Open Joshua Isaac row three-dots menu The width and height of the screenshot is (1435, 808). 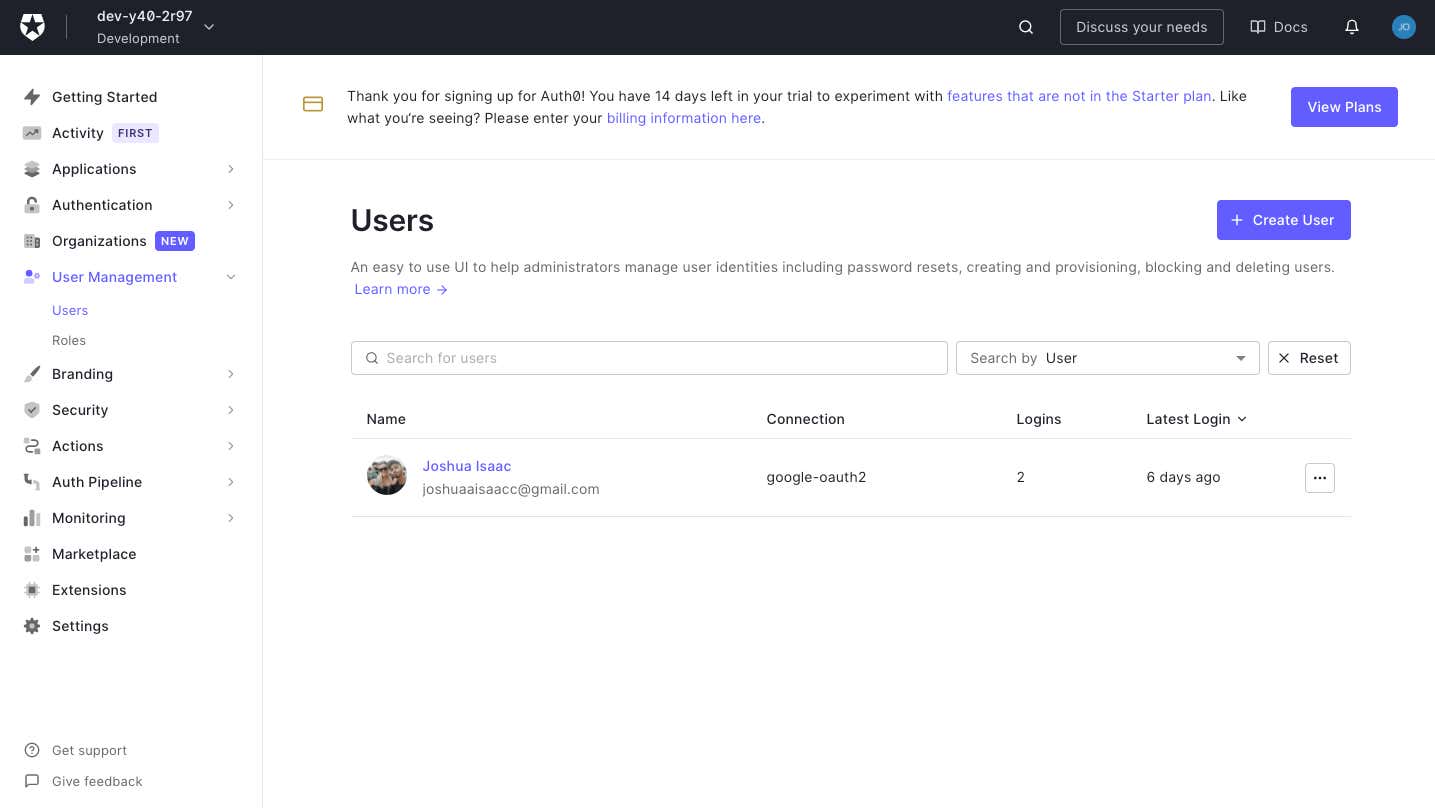[1320, 478]
